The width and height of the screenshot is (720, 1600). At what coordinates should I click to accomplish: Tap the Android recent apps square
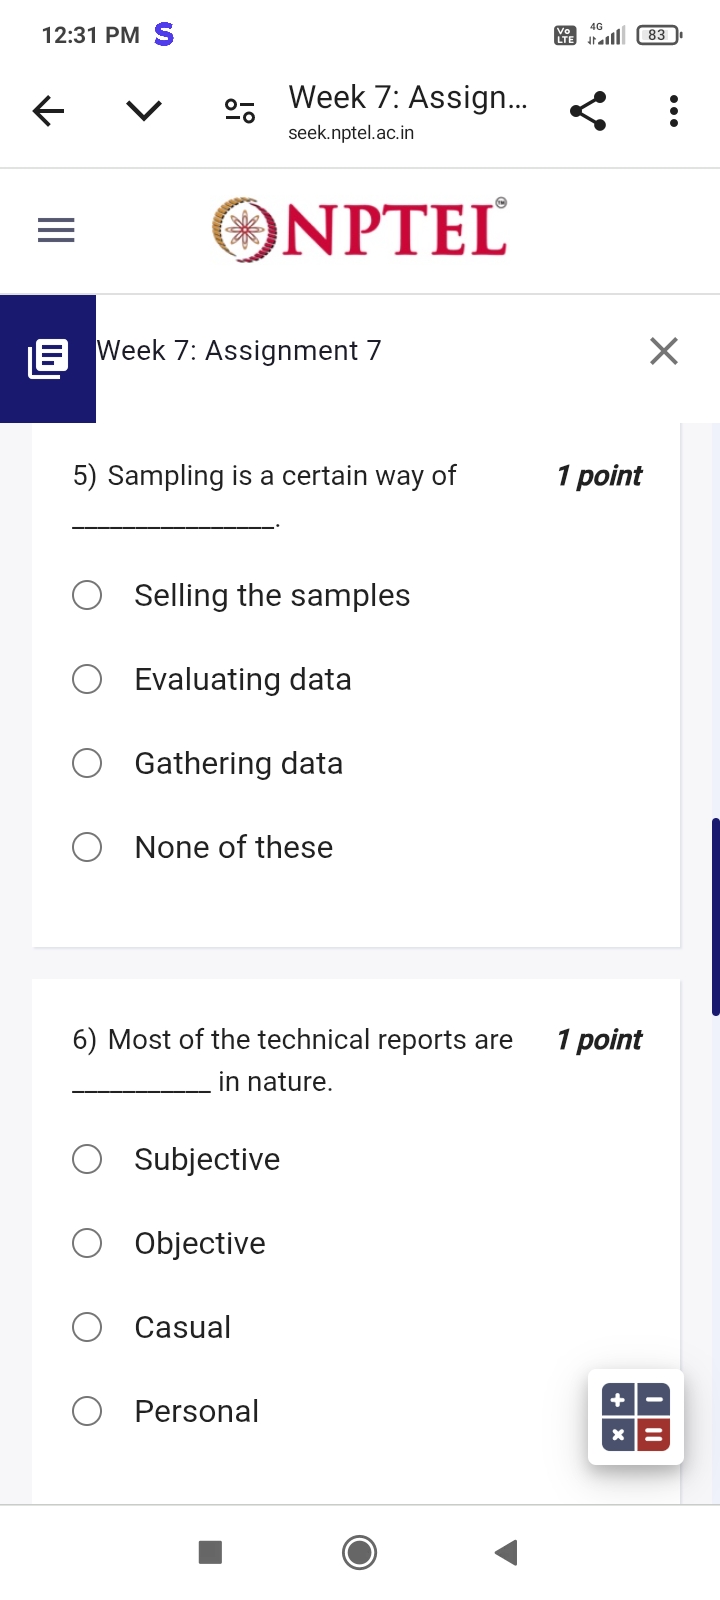point(210,1552)
